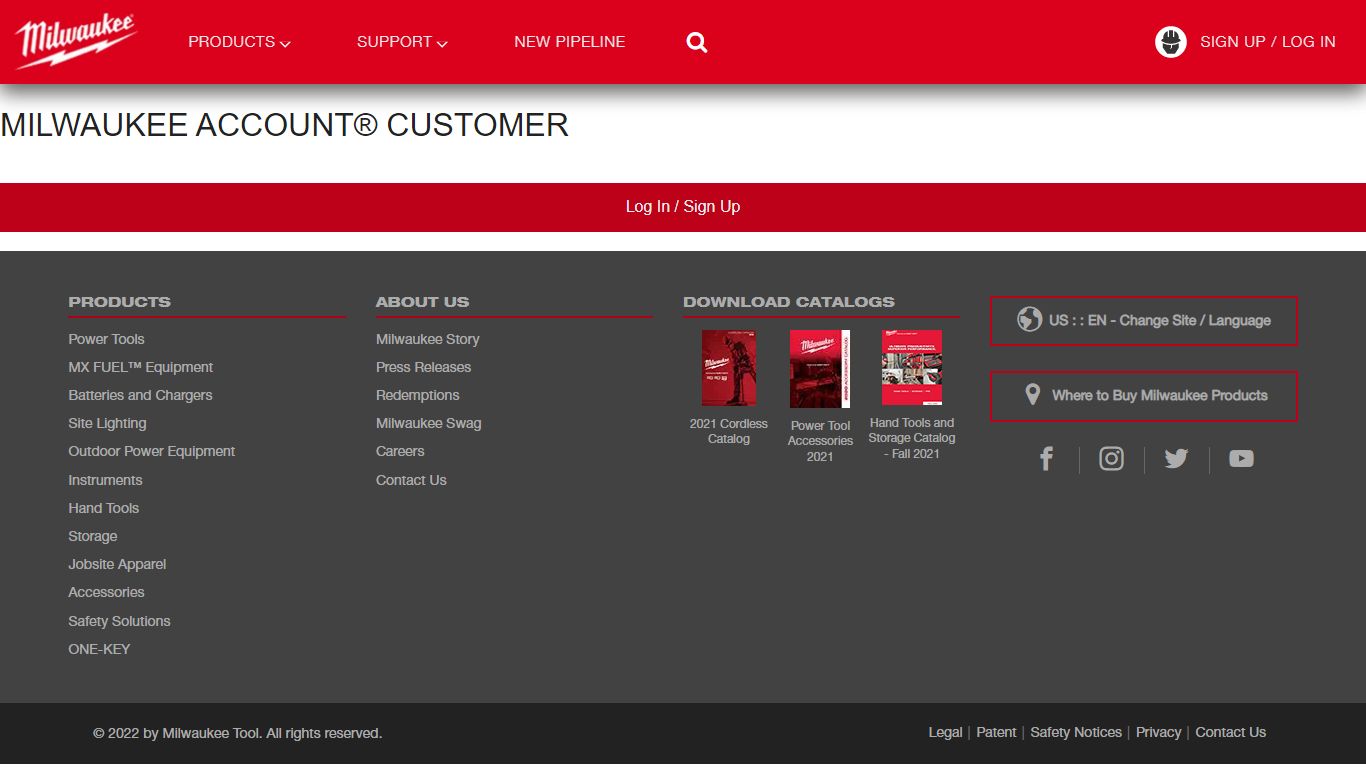Screen dimensions: 1366x768
Task: Open Batteries and Chargers link
Action: pos(140,395)
